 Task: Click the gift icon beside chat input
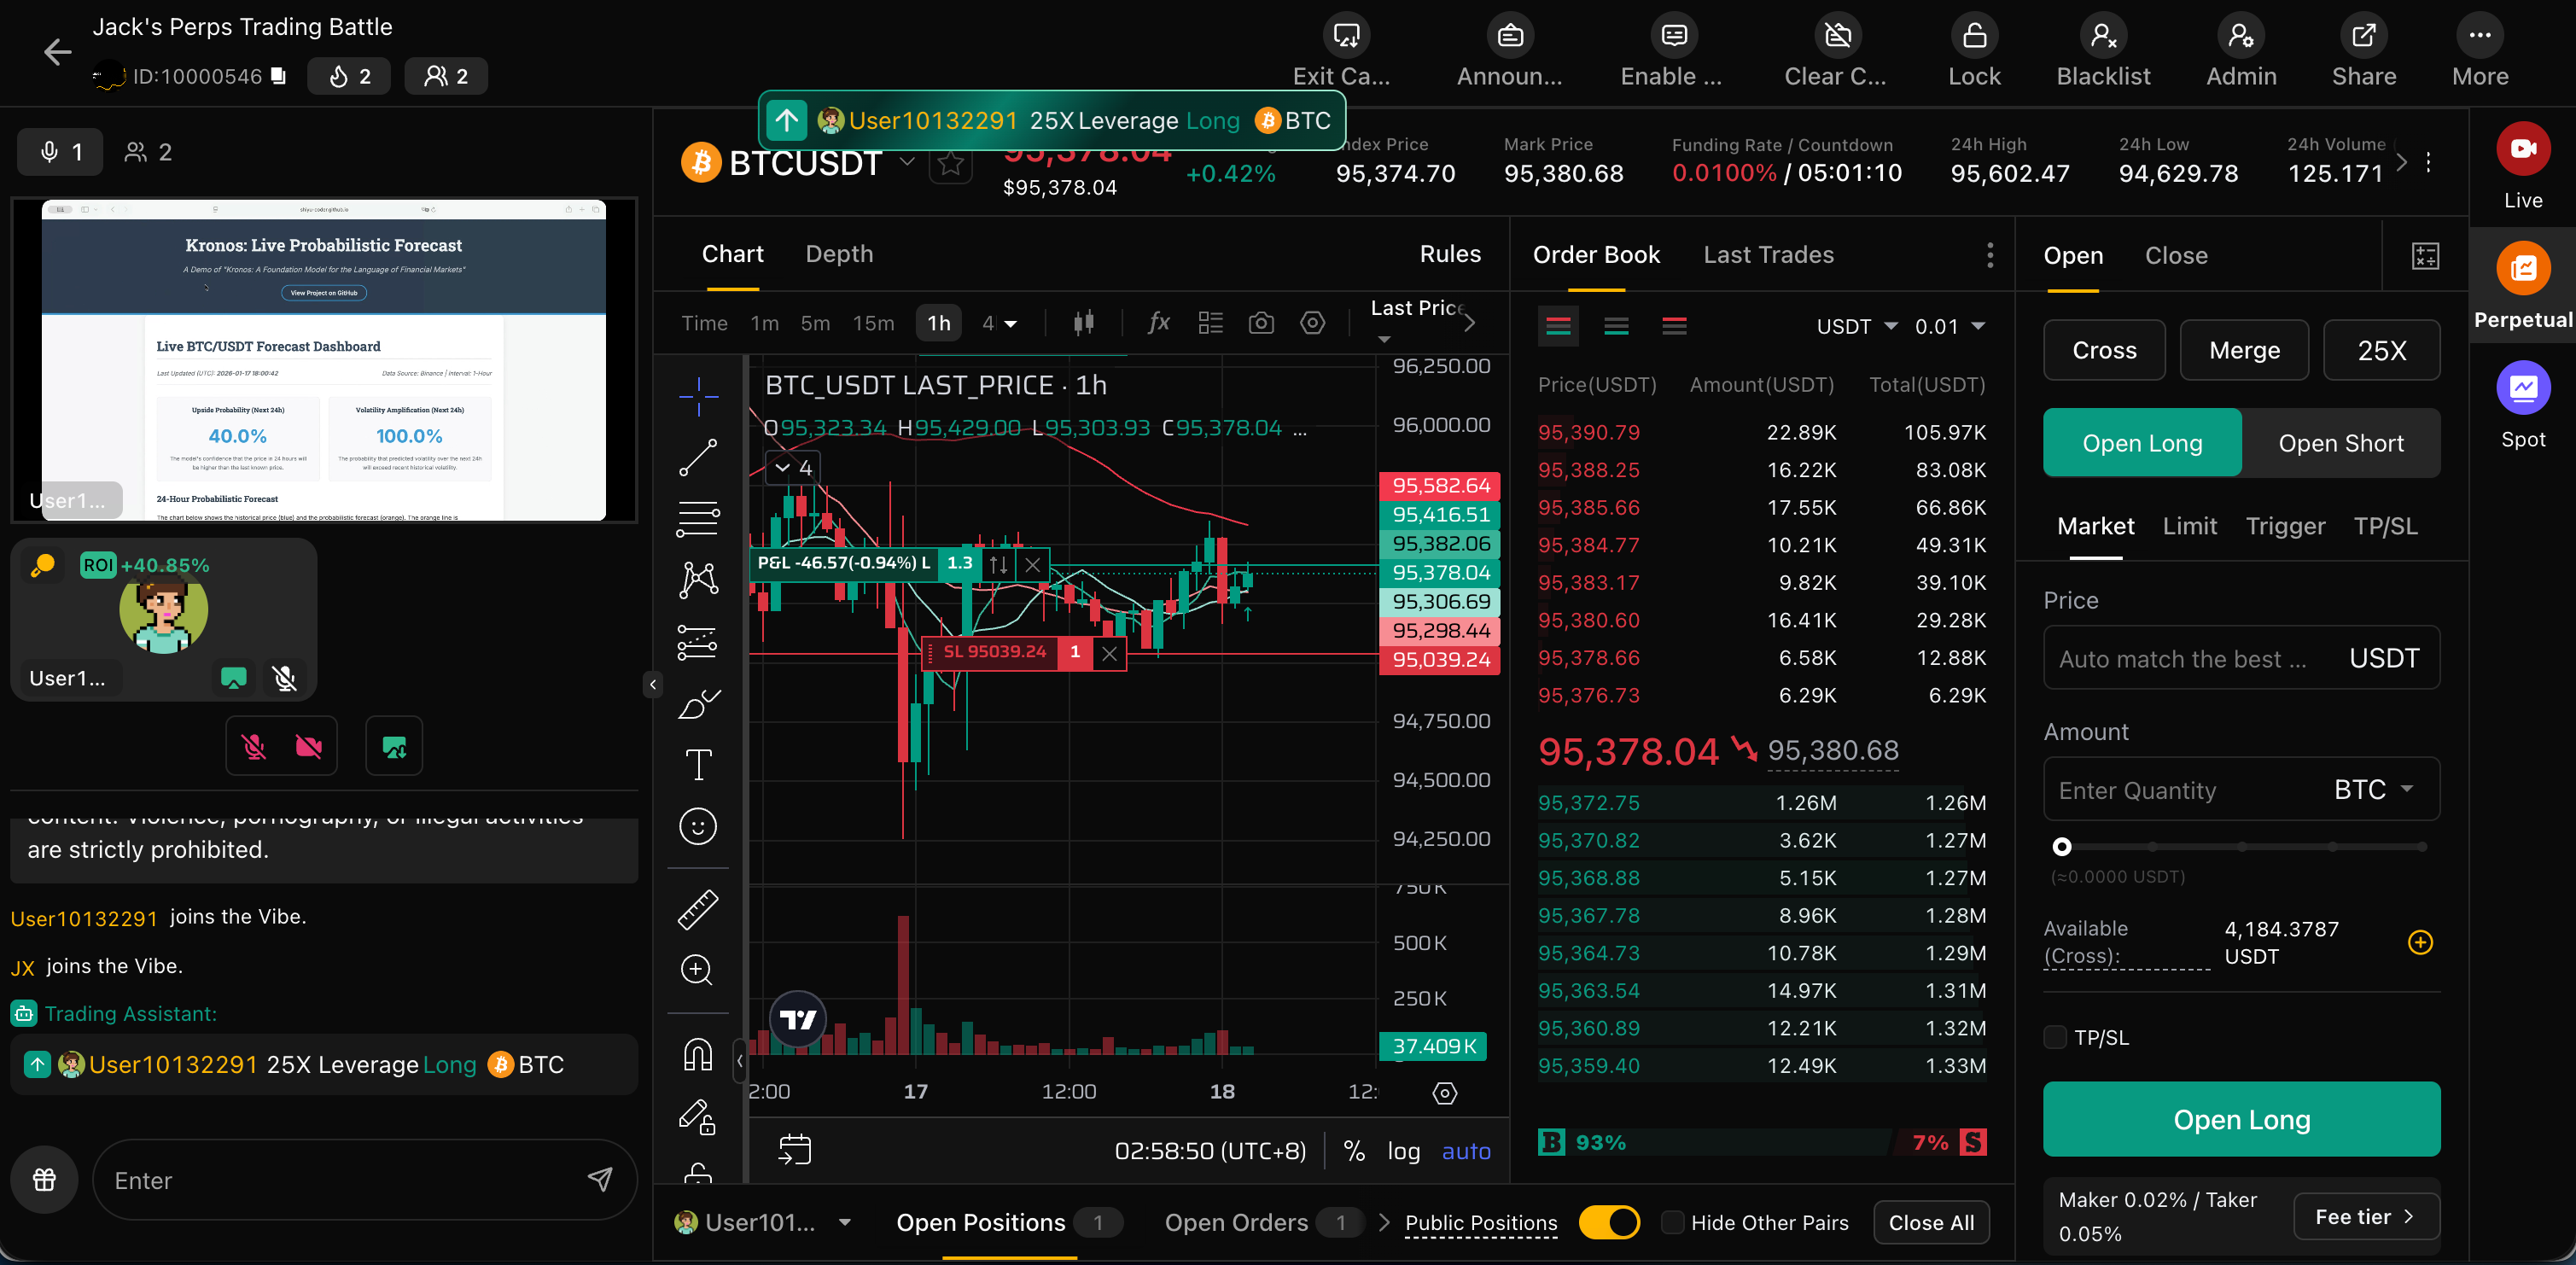point(45,1179)
